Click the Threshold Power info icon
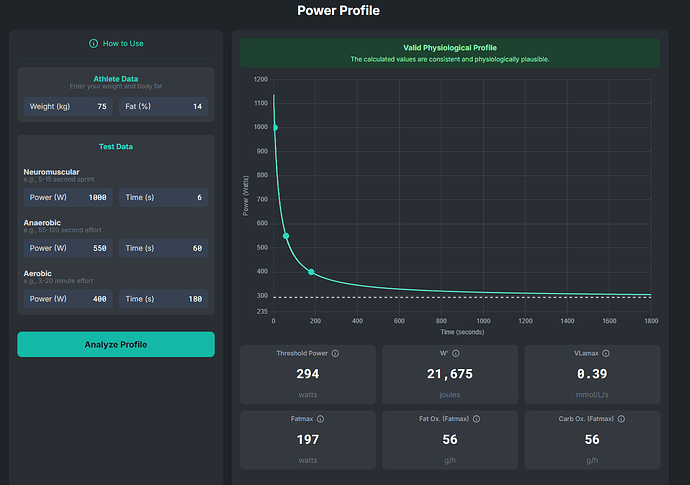The height and width of the screenshot is (485, 690). click(x=335, y=353)
